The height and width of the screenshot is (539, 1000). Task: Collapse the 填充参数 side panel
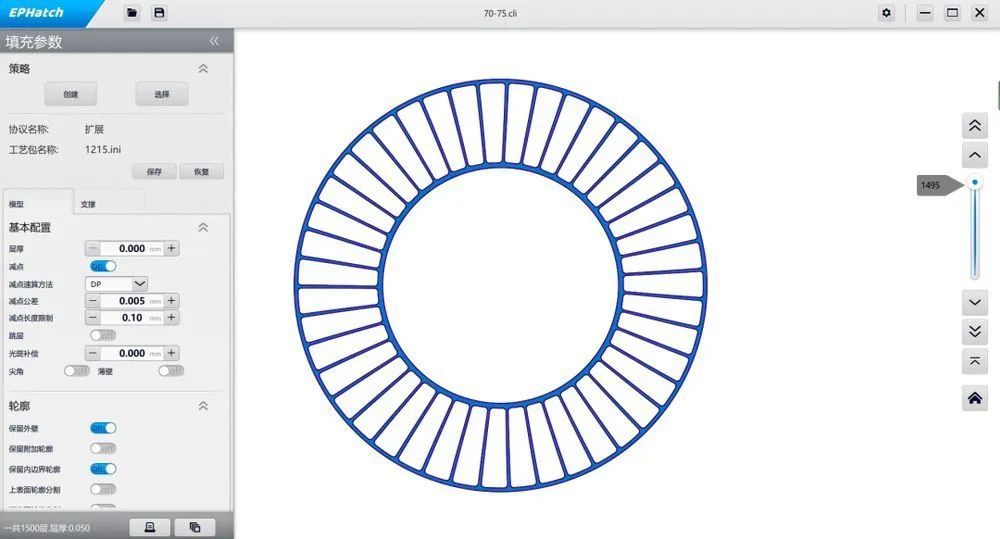click(x=214, y=41)
